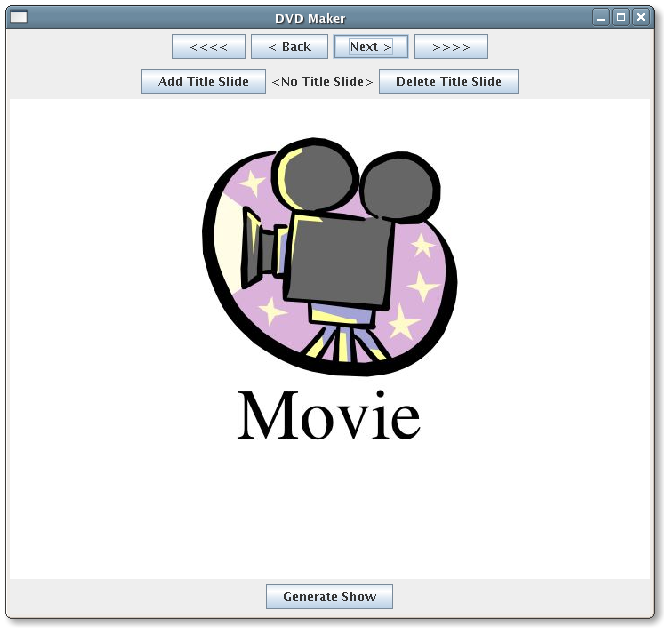This screenshot has width=664, height=628.
Task: Click the movie camera slide image
Action: tap(329, 256)
